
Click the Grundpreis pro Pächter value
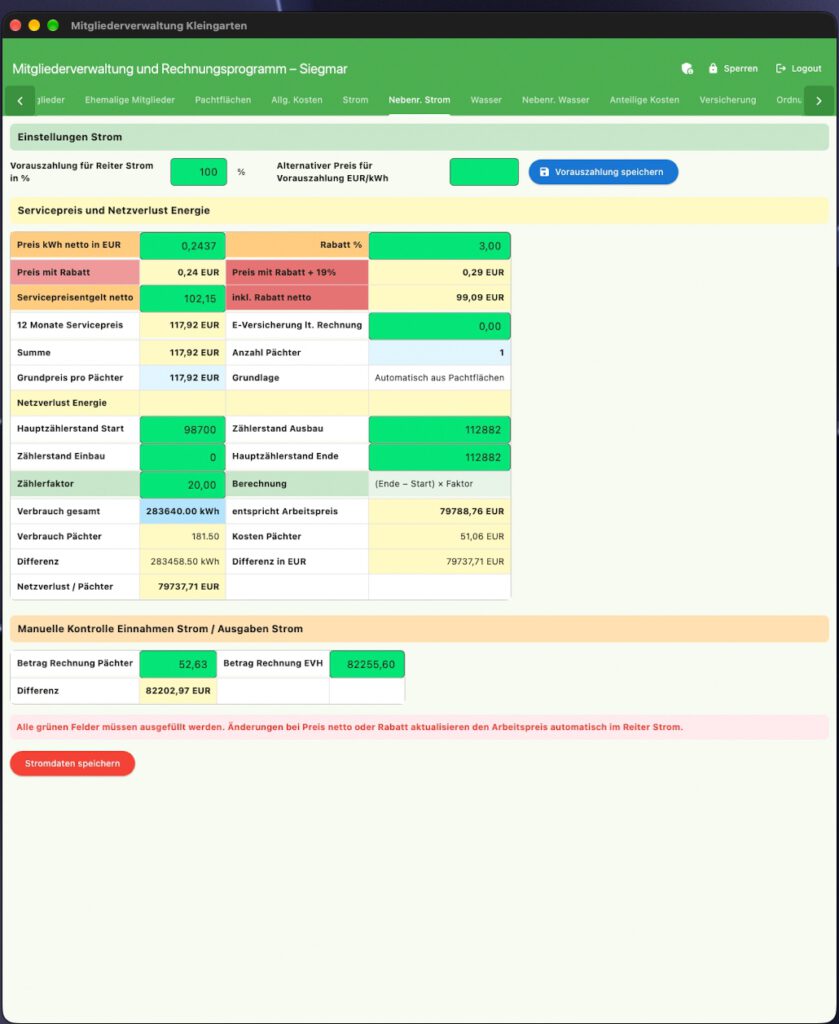195,377
